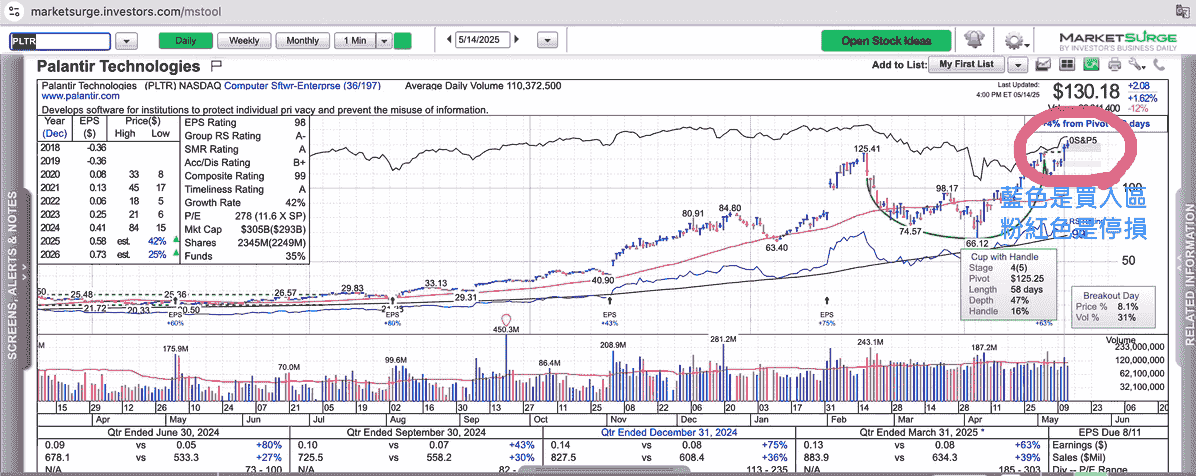Go to next date with right arrow
The image size is (1196, 476).
pyautogui.click(x=518, y=40)
